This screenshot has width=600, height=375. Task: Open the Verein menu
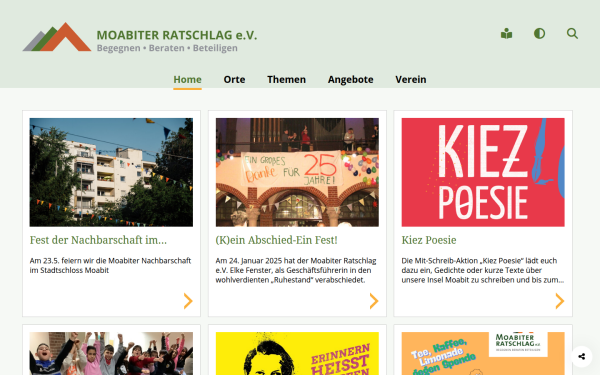[x=411, y=80]
